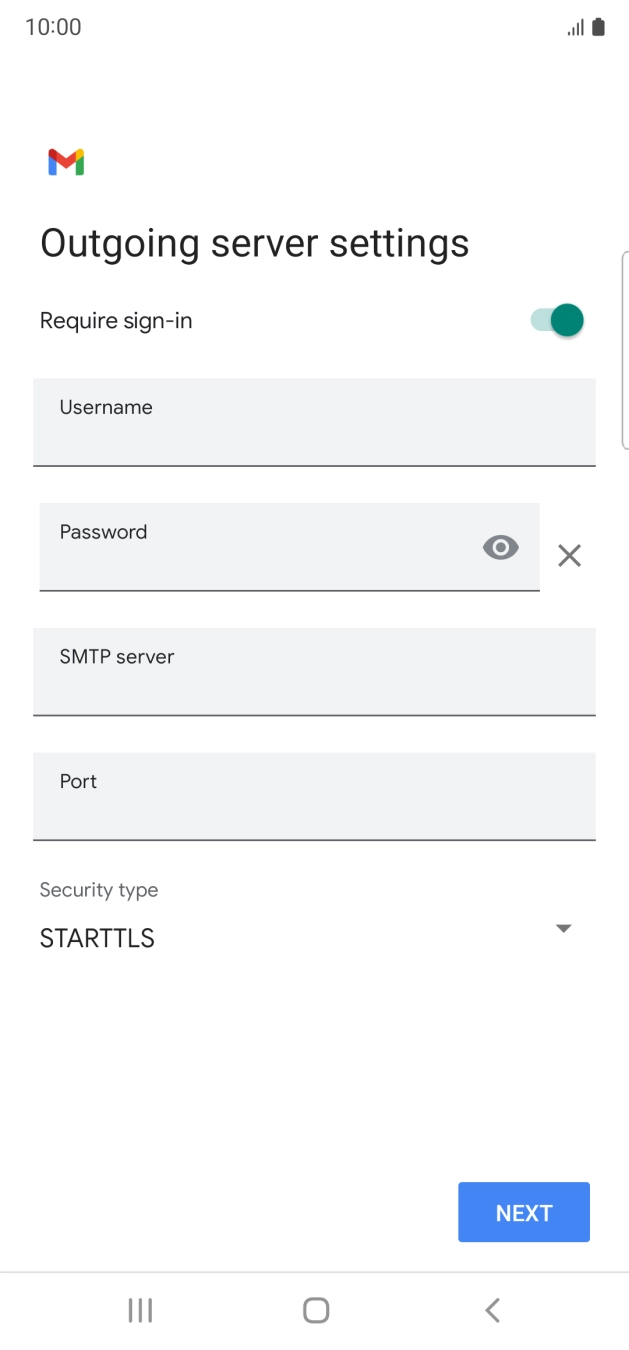Image resolution: width=629 pixels, height=1350 pixels.
Task: Tap the Recents navigation icon
Action: click(x=140, y=1309)
